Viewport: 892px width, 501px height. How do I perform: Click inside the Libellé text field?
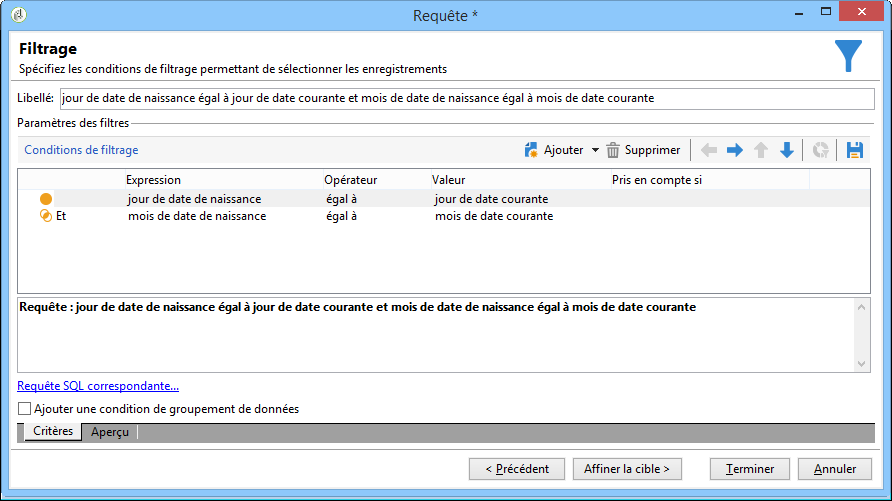pos(467,98)
